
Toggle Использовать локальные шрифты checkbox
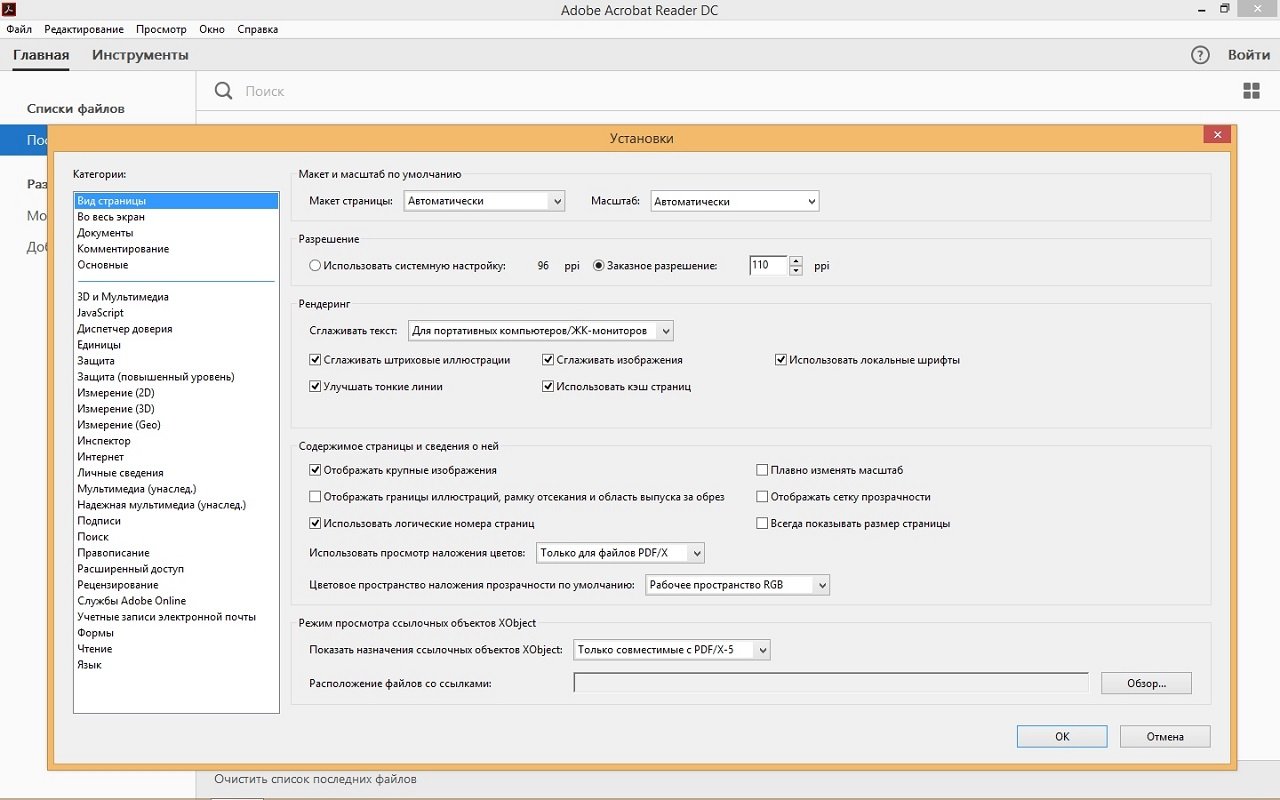pyautogui.click(x=781, y=360)
